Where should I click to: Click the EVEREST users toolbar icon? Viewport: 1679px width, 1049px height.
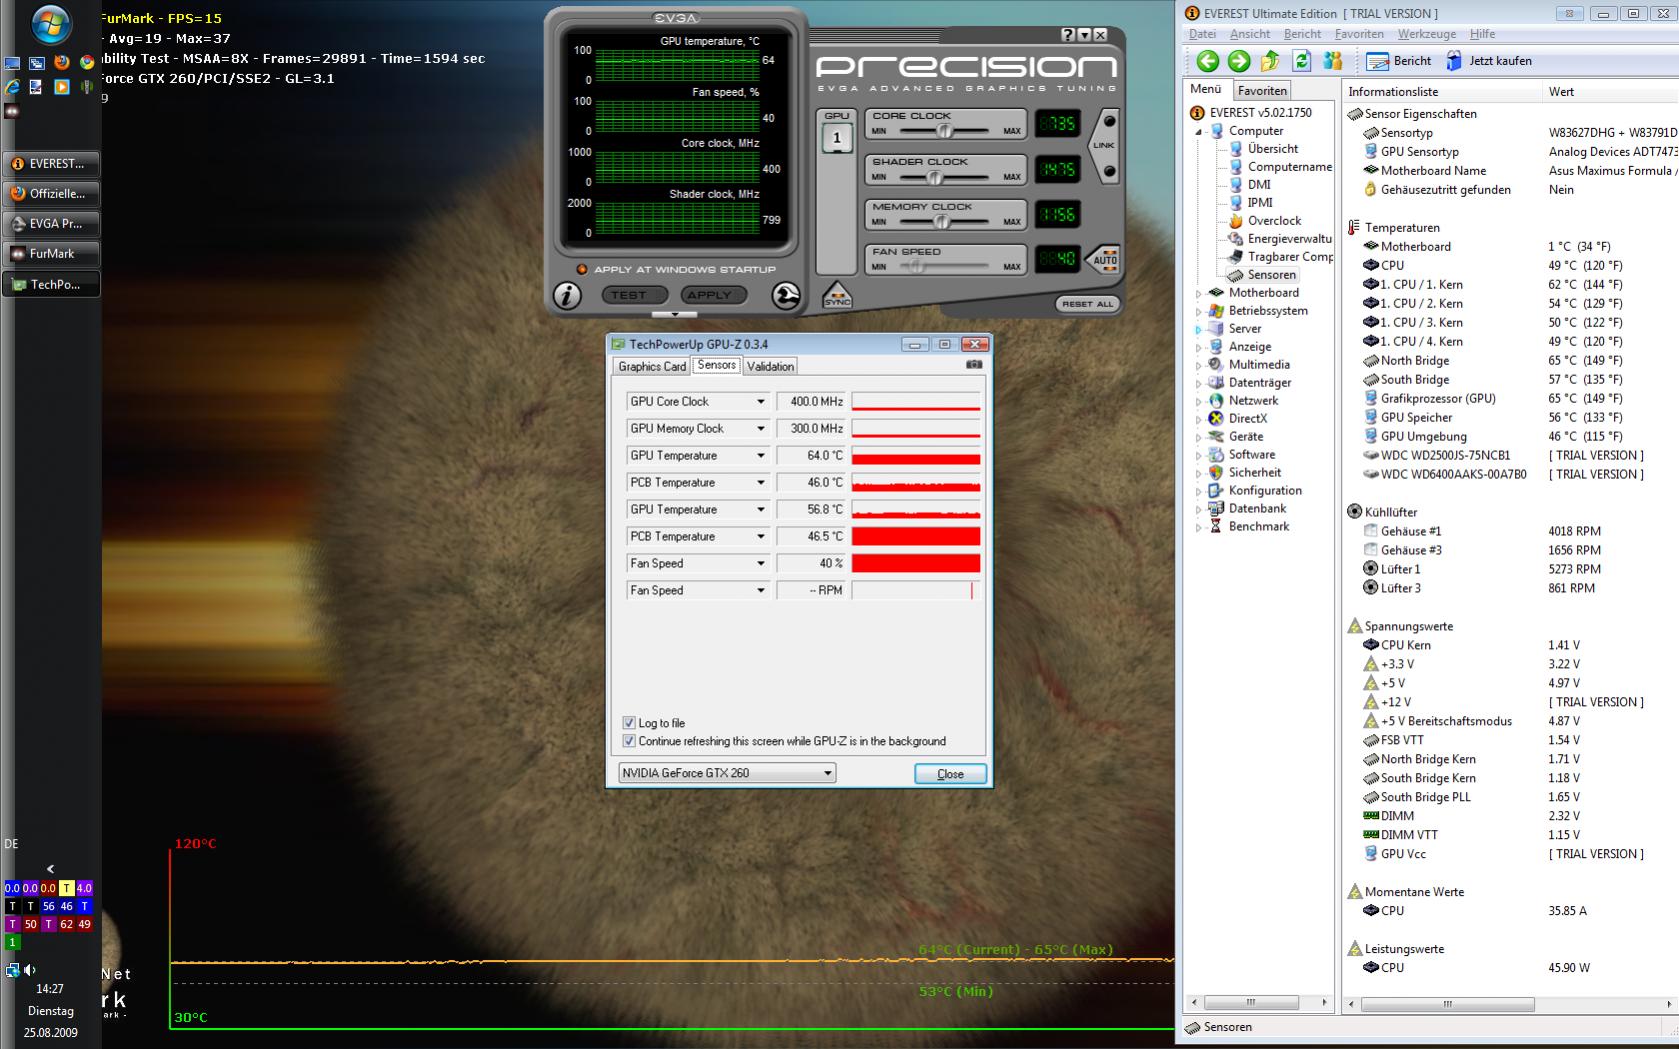point(1332,61)
